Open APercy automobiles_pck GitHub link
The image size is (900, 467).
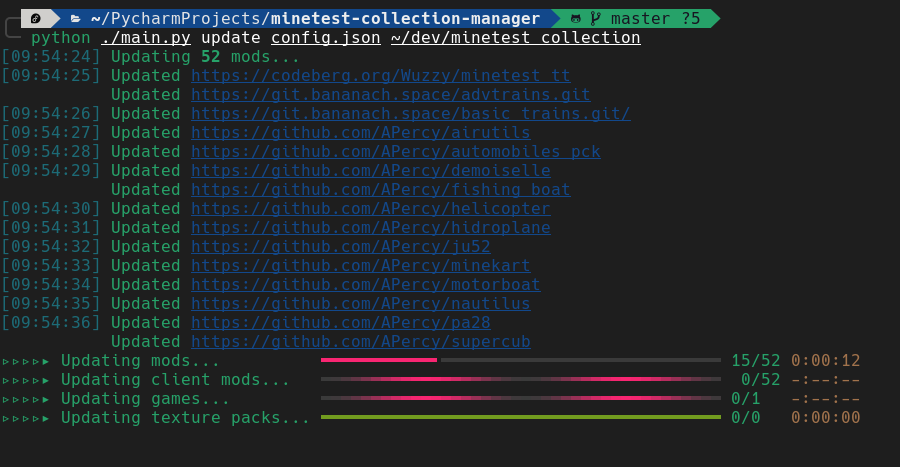pos(395,151)
